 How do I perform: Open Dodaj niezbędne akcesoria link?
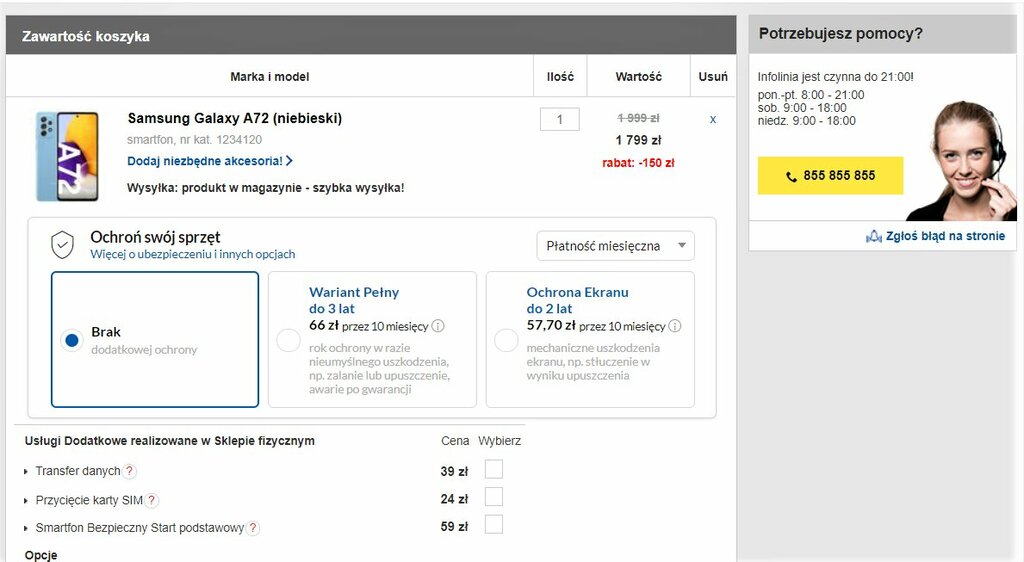pos(209,161)
